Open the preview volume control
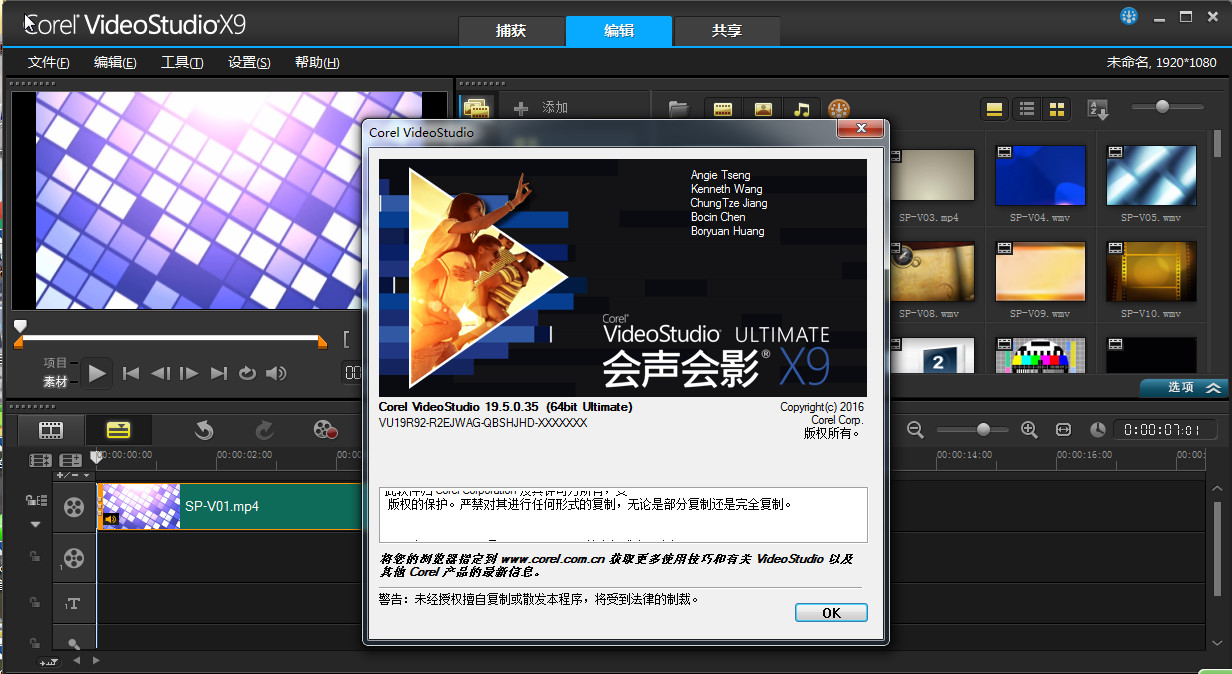 [x=276, y=373]
